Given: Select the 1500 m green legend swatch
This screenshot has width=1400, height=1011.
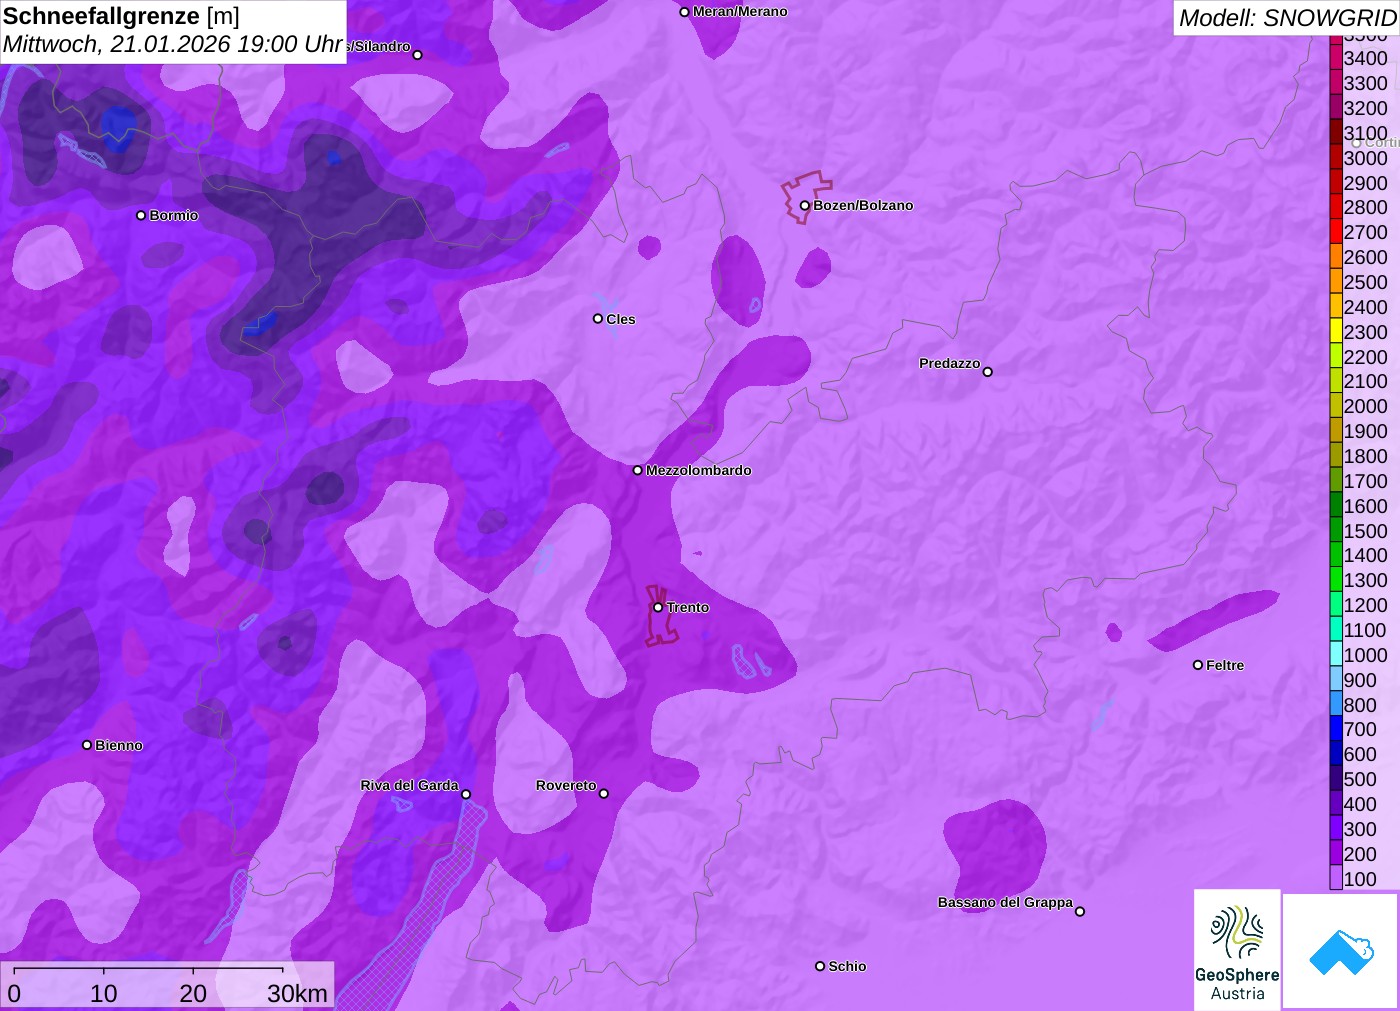Looking at the screenshot, I should pos(1336,531).
